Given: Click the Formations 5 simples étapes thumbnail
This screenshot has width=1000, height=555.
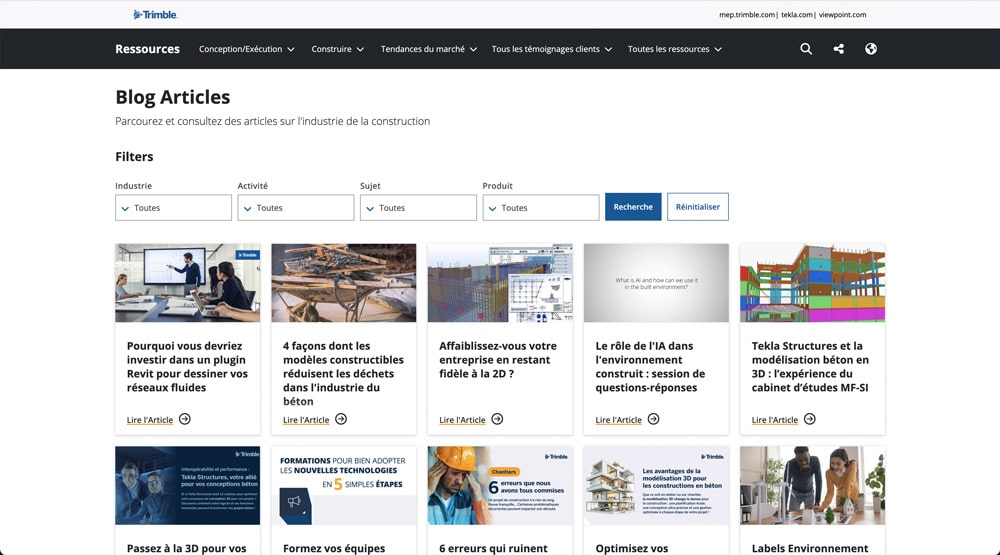Looking at the screenshot, I should (x=344, y=485).
